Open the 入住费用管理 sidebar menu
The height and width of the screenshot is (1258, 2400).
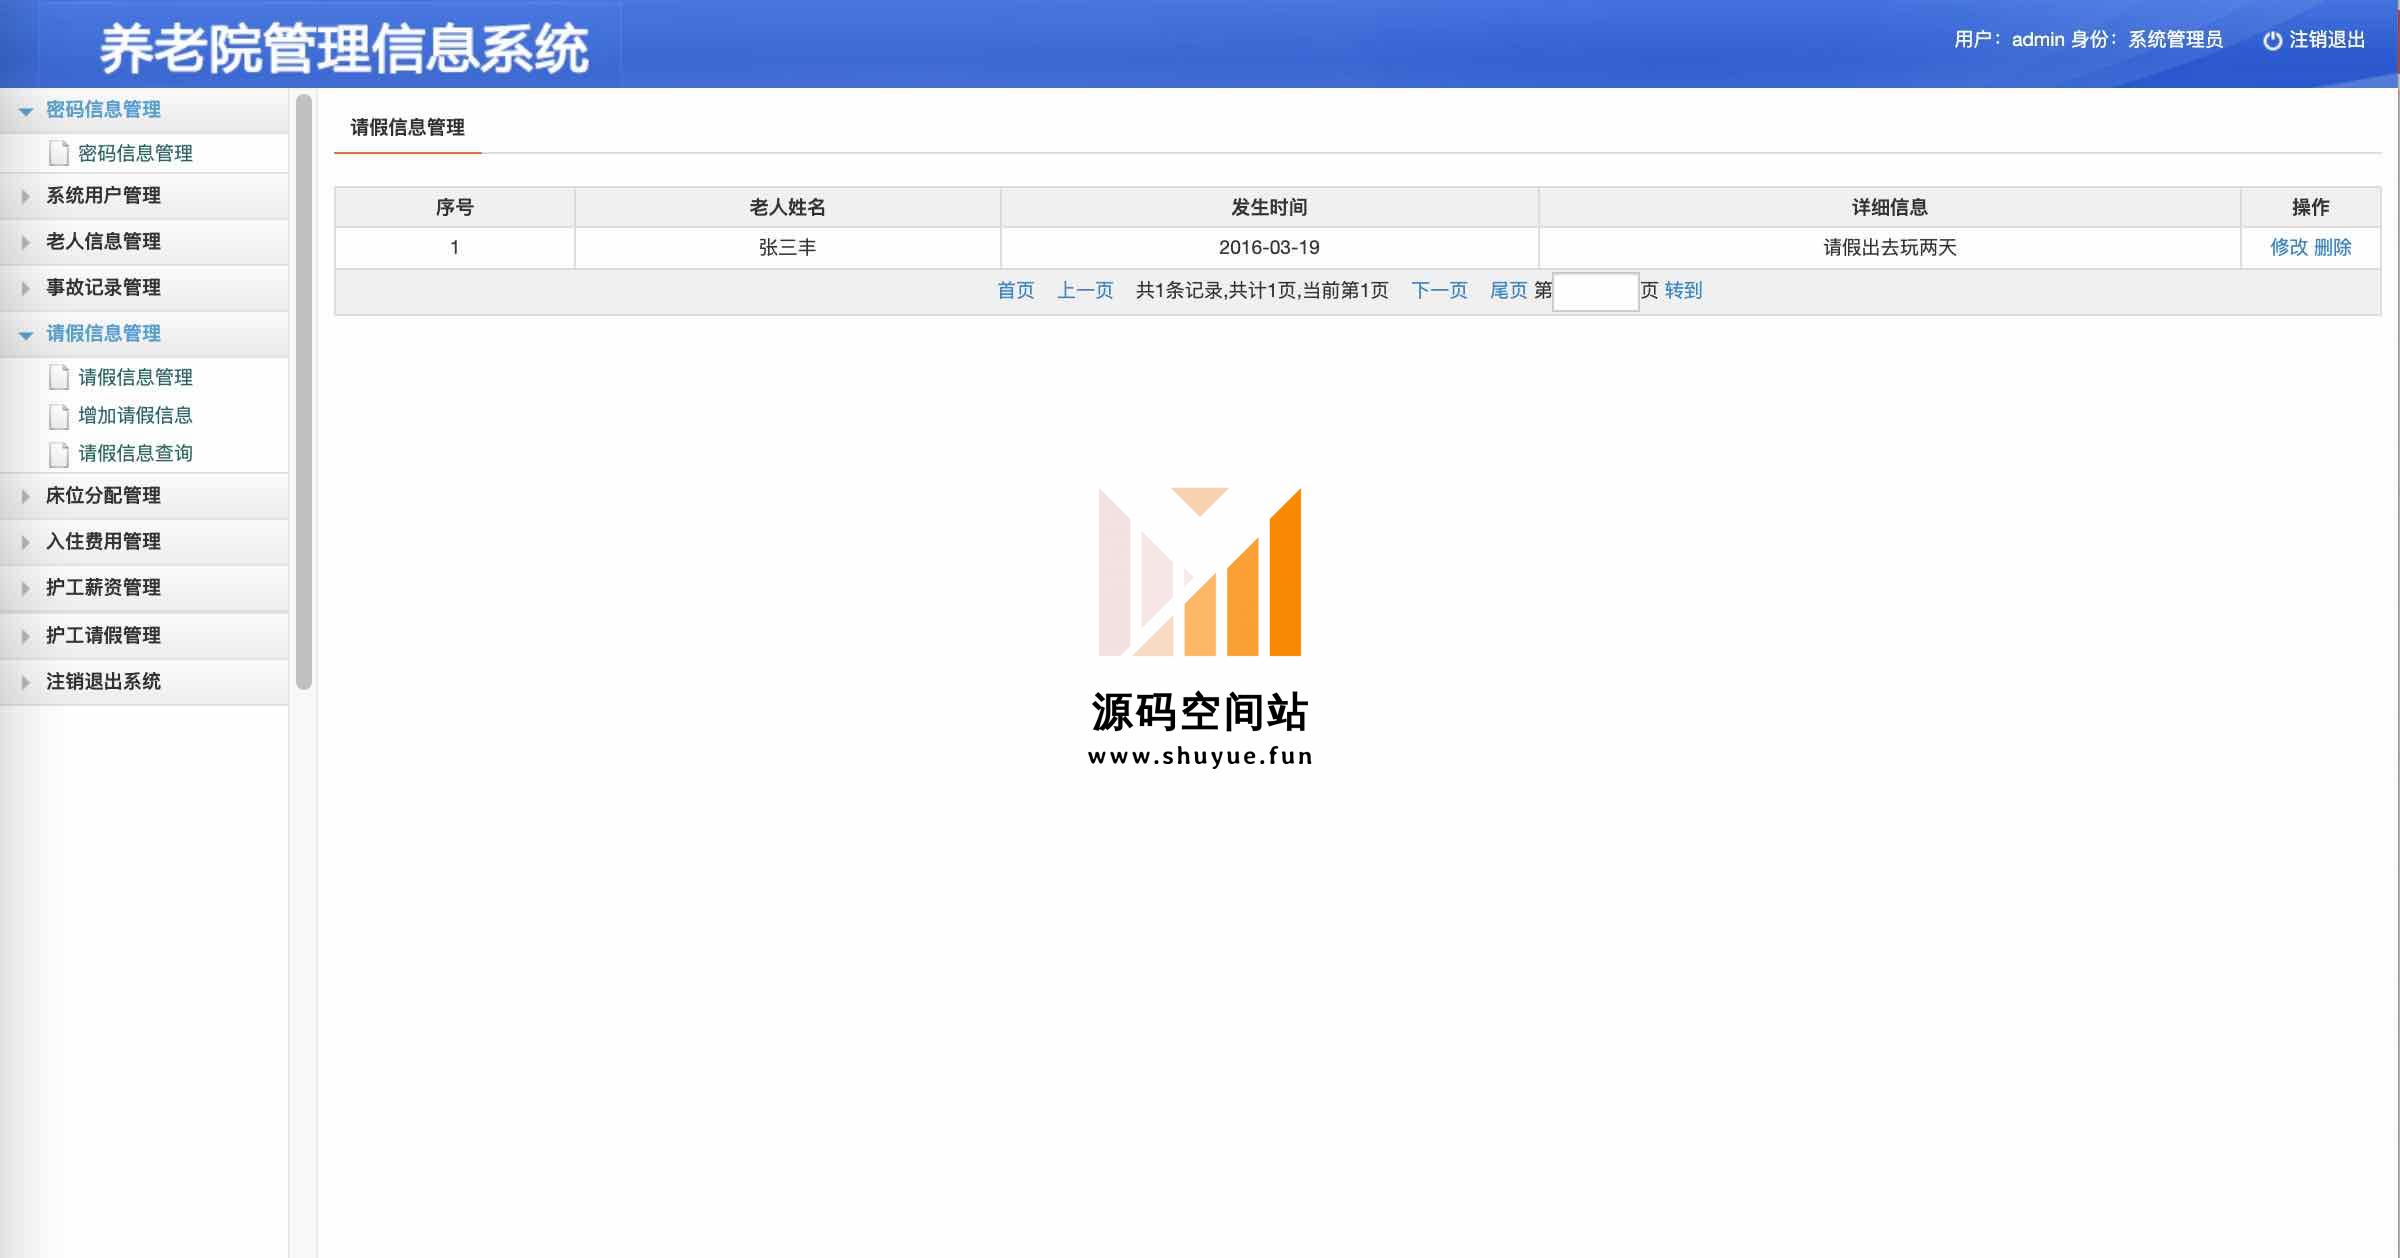(144, 542)
